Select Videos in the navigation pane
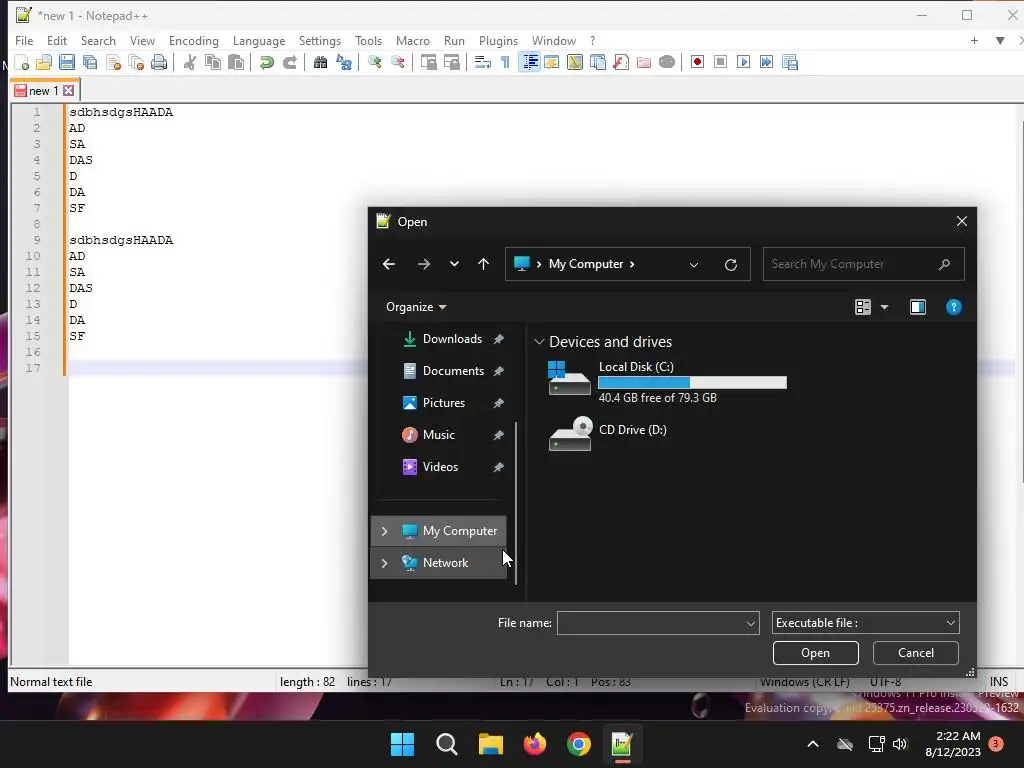 (440, 467)
